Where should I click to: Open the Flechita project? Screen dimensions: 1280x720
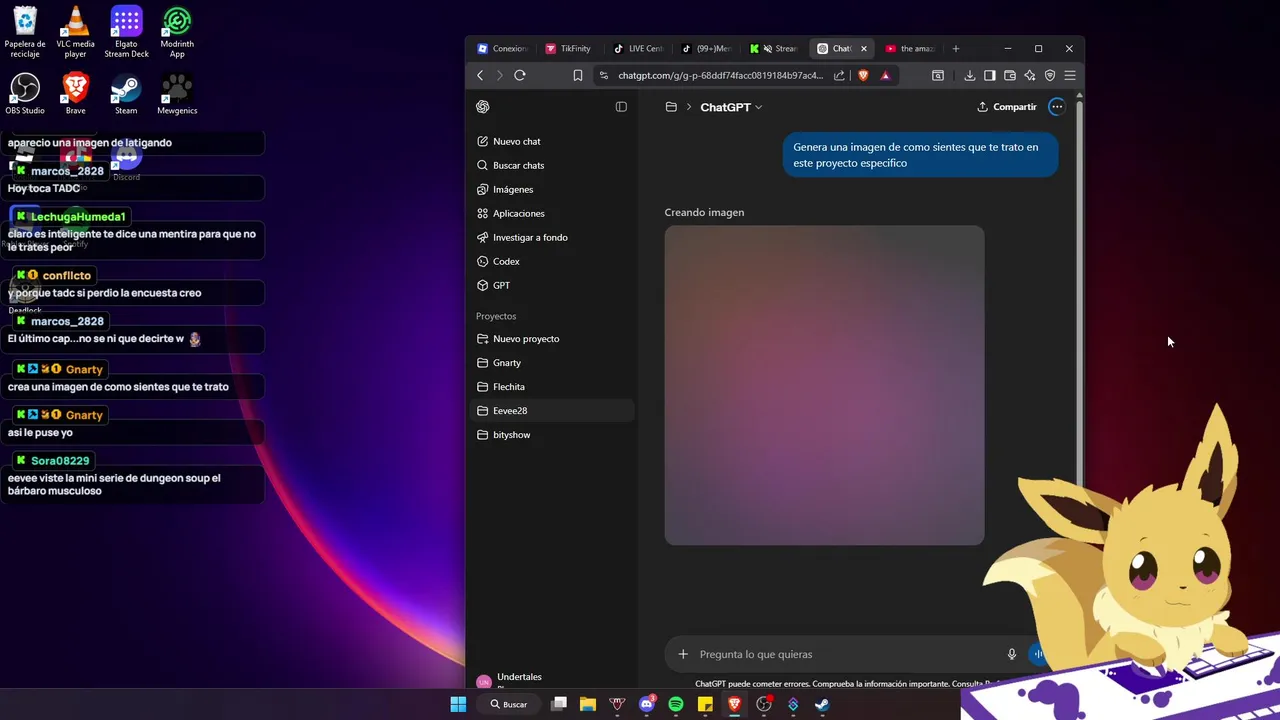click(551, 387)
